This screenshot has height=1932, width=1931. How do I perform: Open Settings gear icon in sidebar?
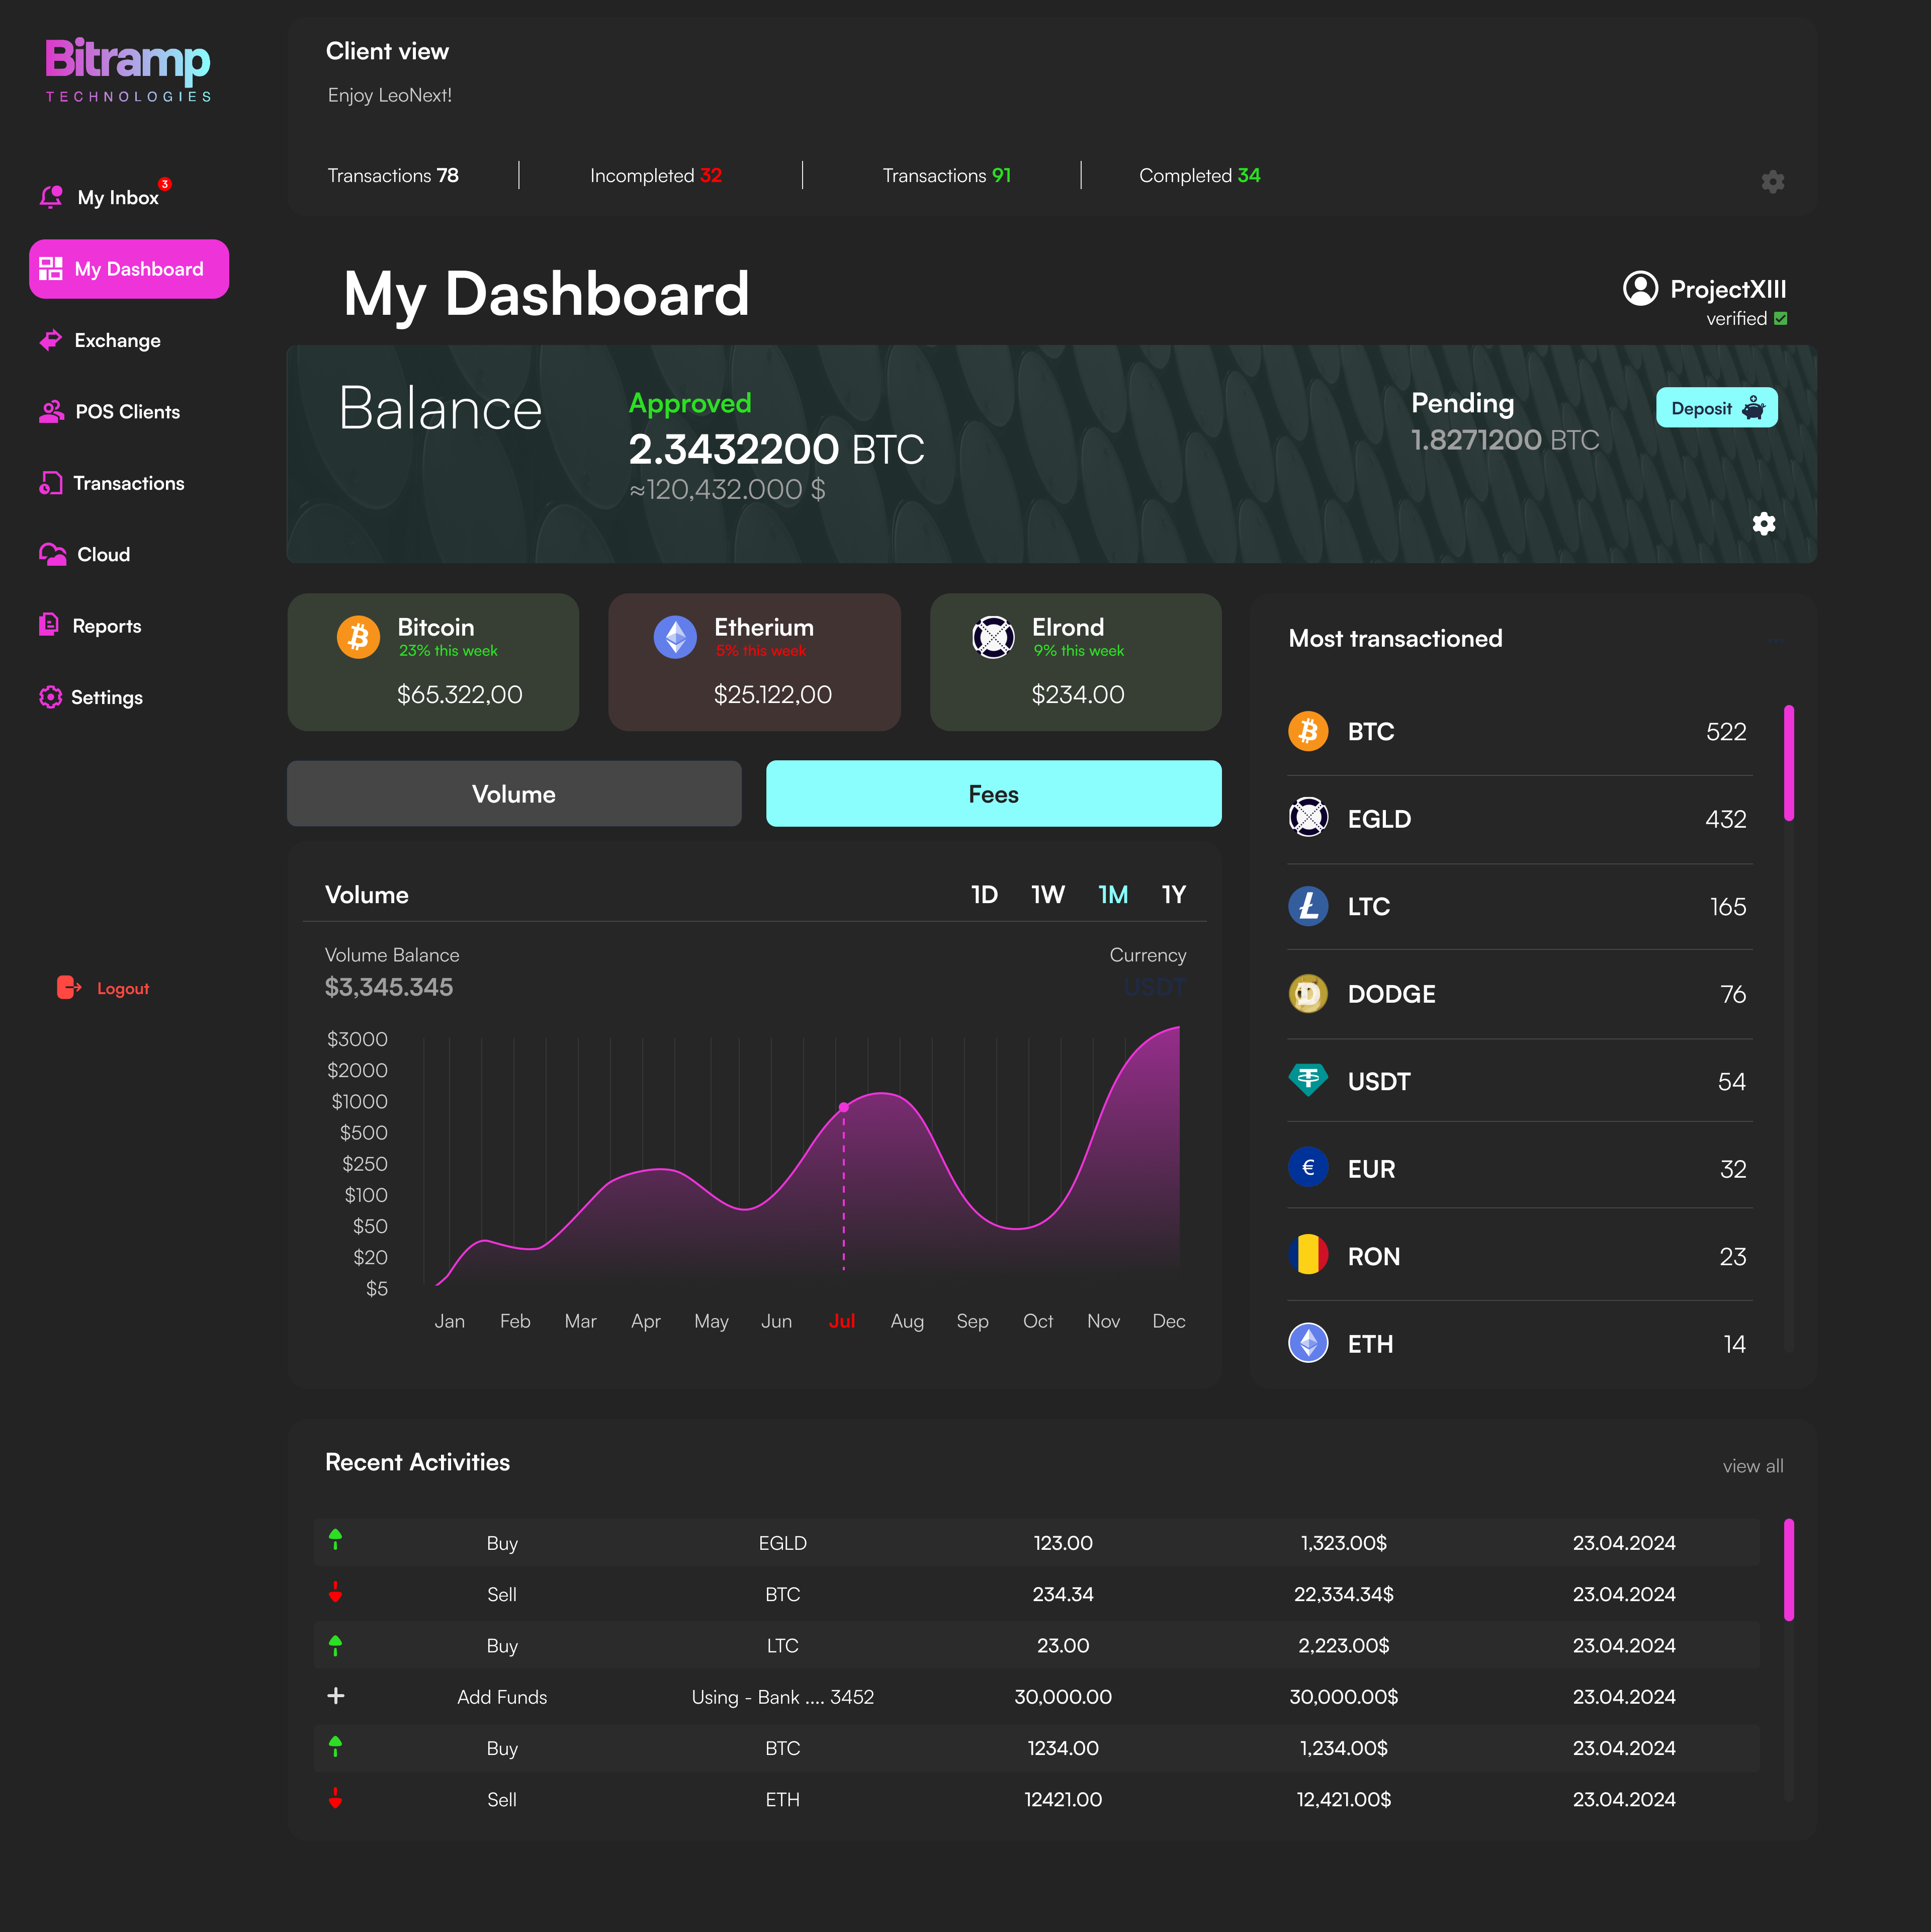coord(50,697)
